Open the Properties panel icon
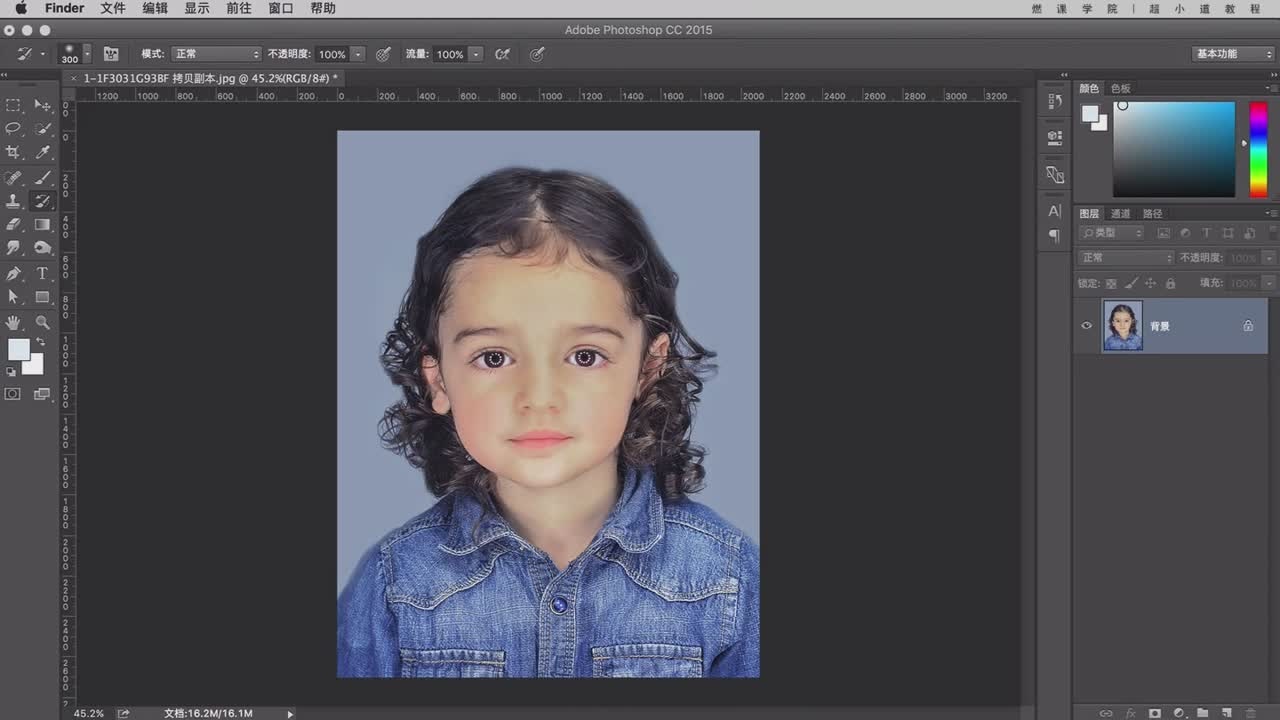The image size is (1280, 720). pos(1054,137)
